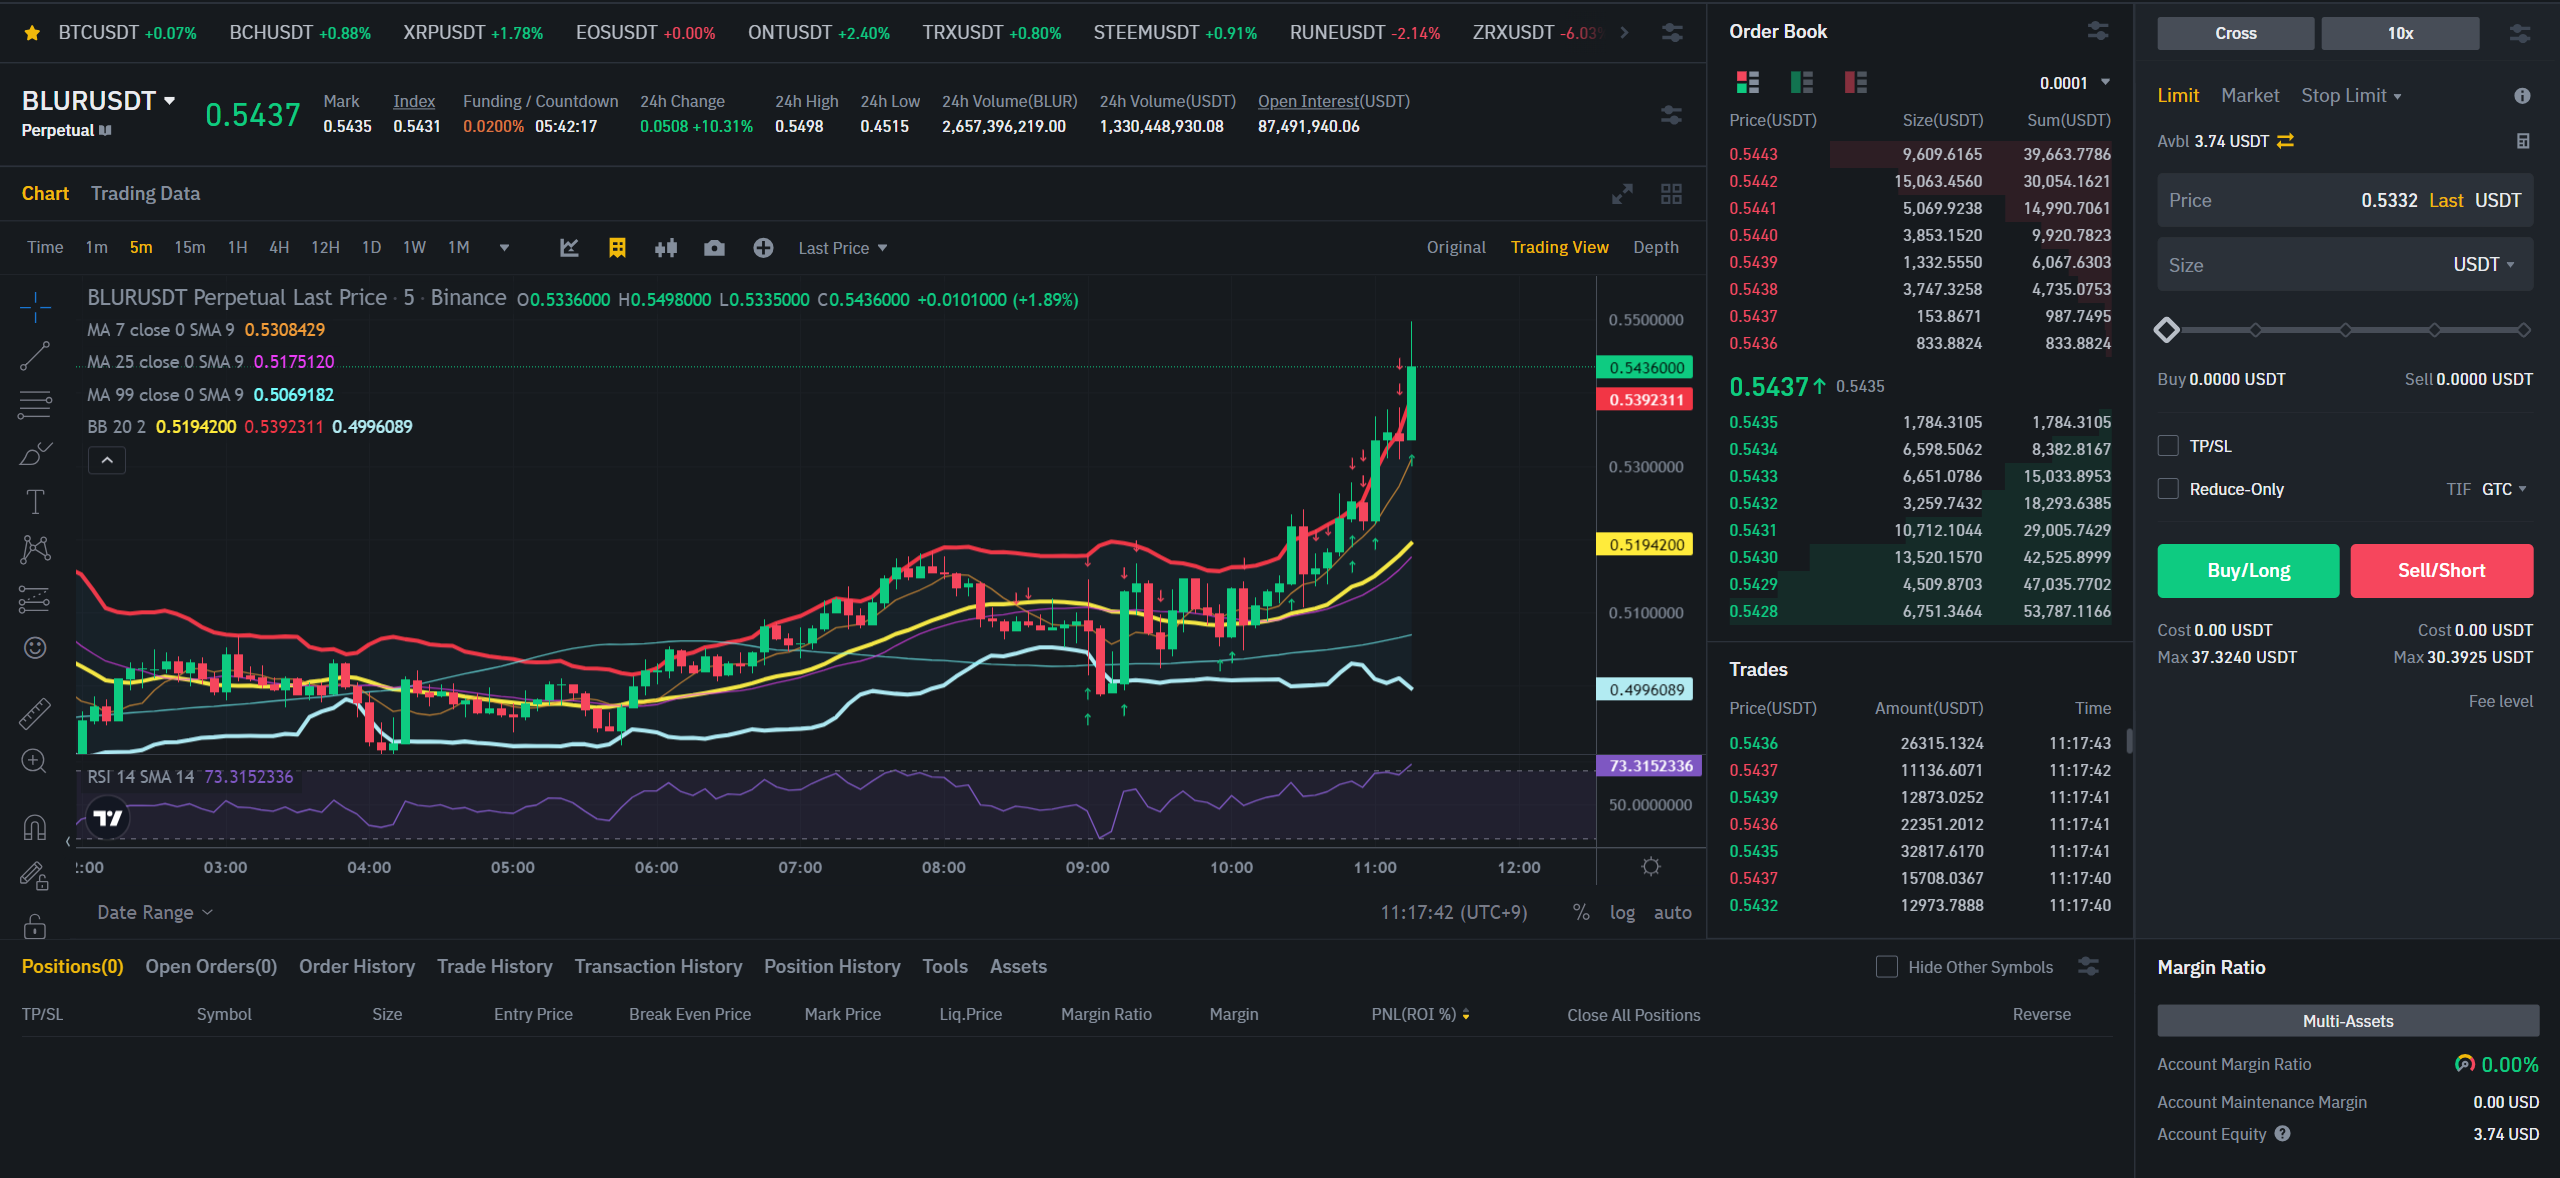Click the Multi-Assets button

pyautogui.click(x=2347, y=1021)
